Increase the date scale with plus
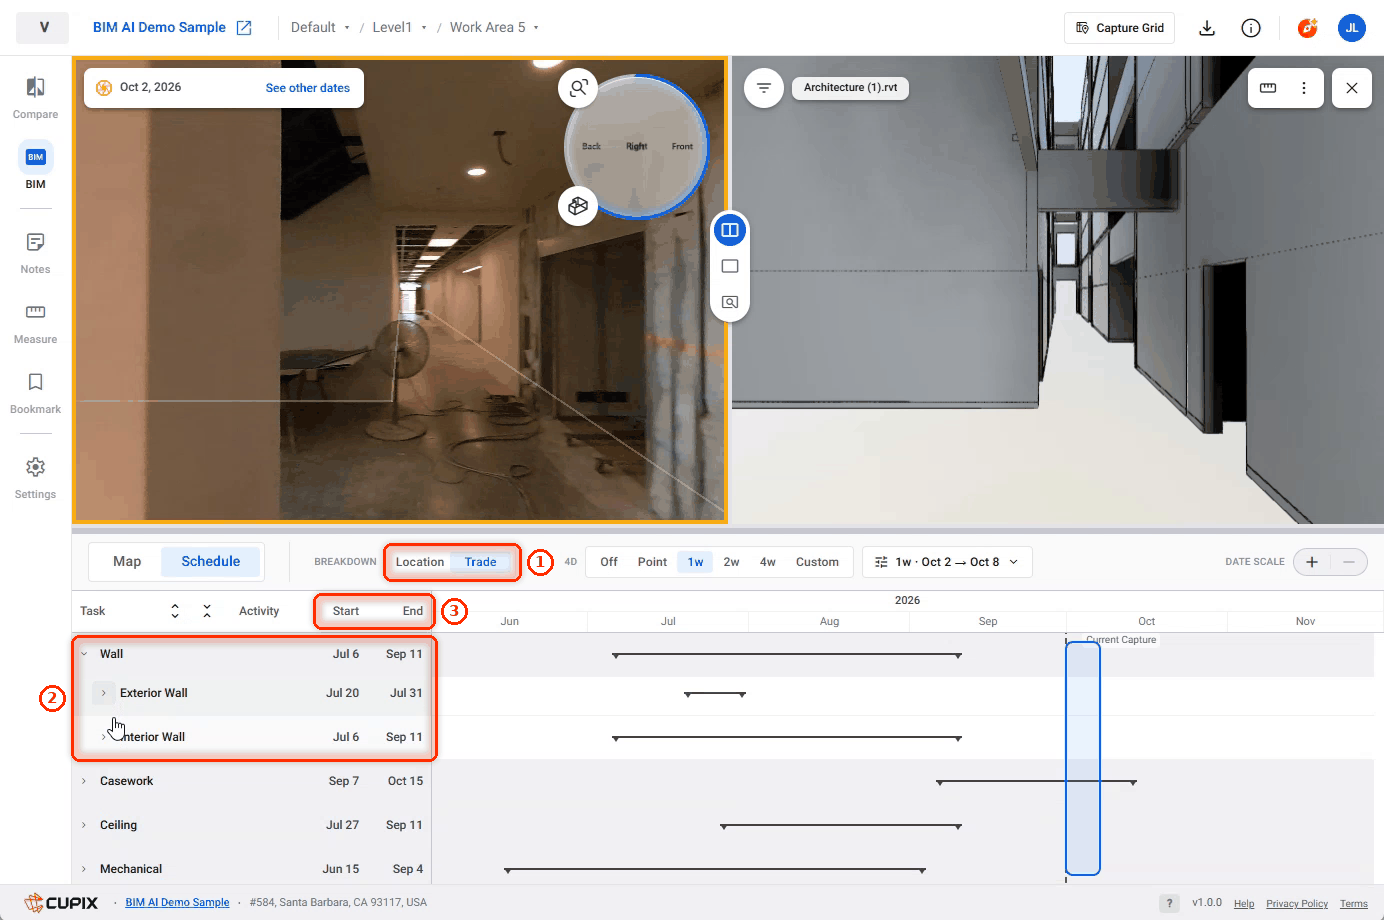 (1312, 562)
